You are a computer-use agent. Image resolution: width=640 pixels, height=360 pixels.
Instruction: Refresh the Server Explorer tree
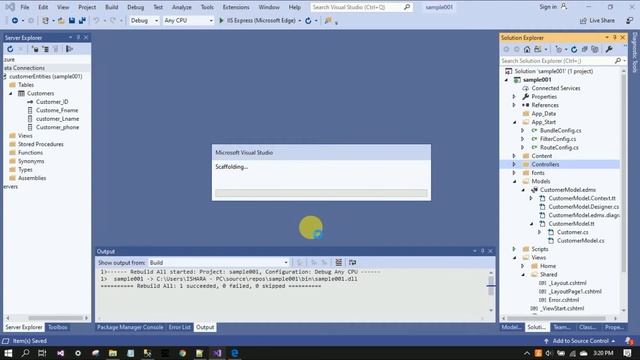pyautogui.click(x=10, y=49)
